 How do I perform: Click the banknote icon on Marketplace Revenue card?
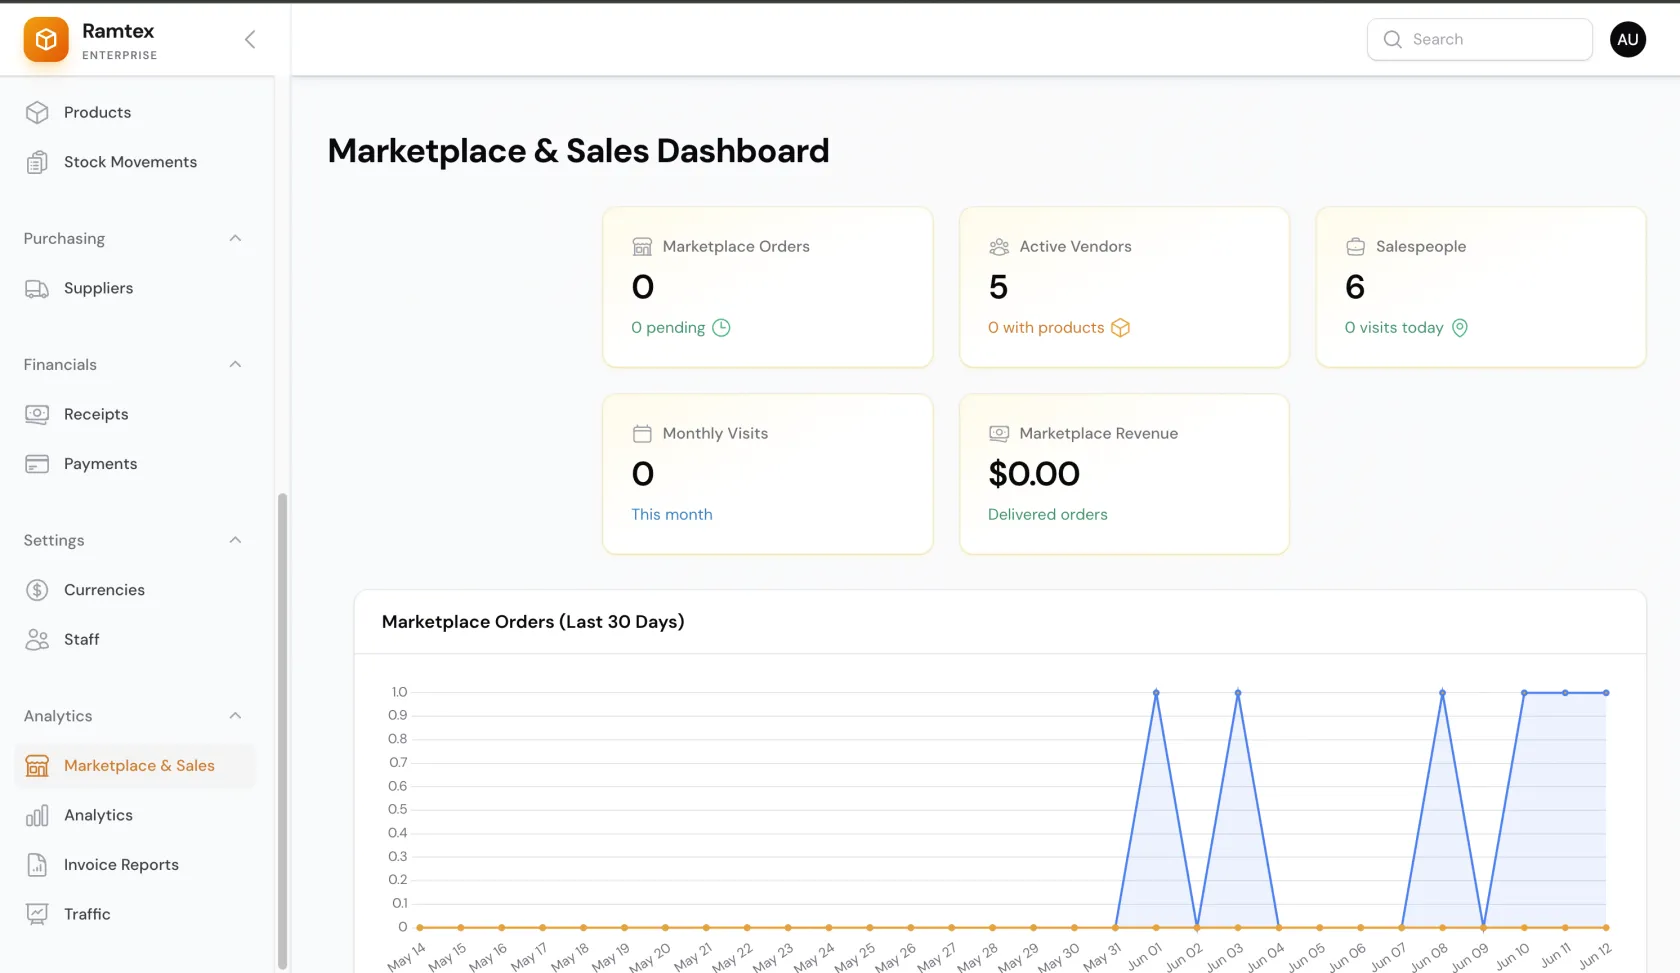tap(999, 433)
